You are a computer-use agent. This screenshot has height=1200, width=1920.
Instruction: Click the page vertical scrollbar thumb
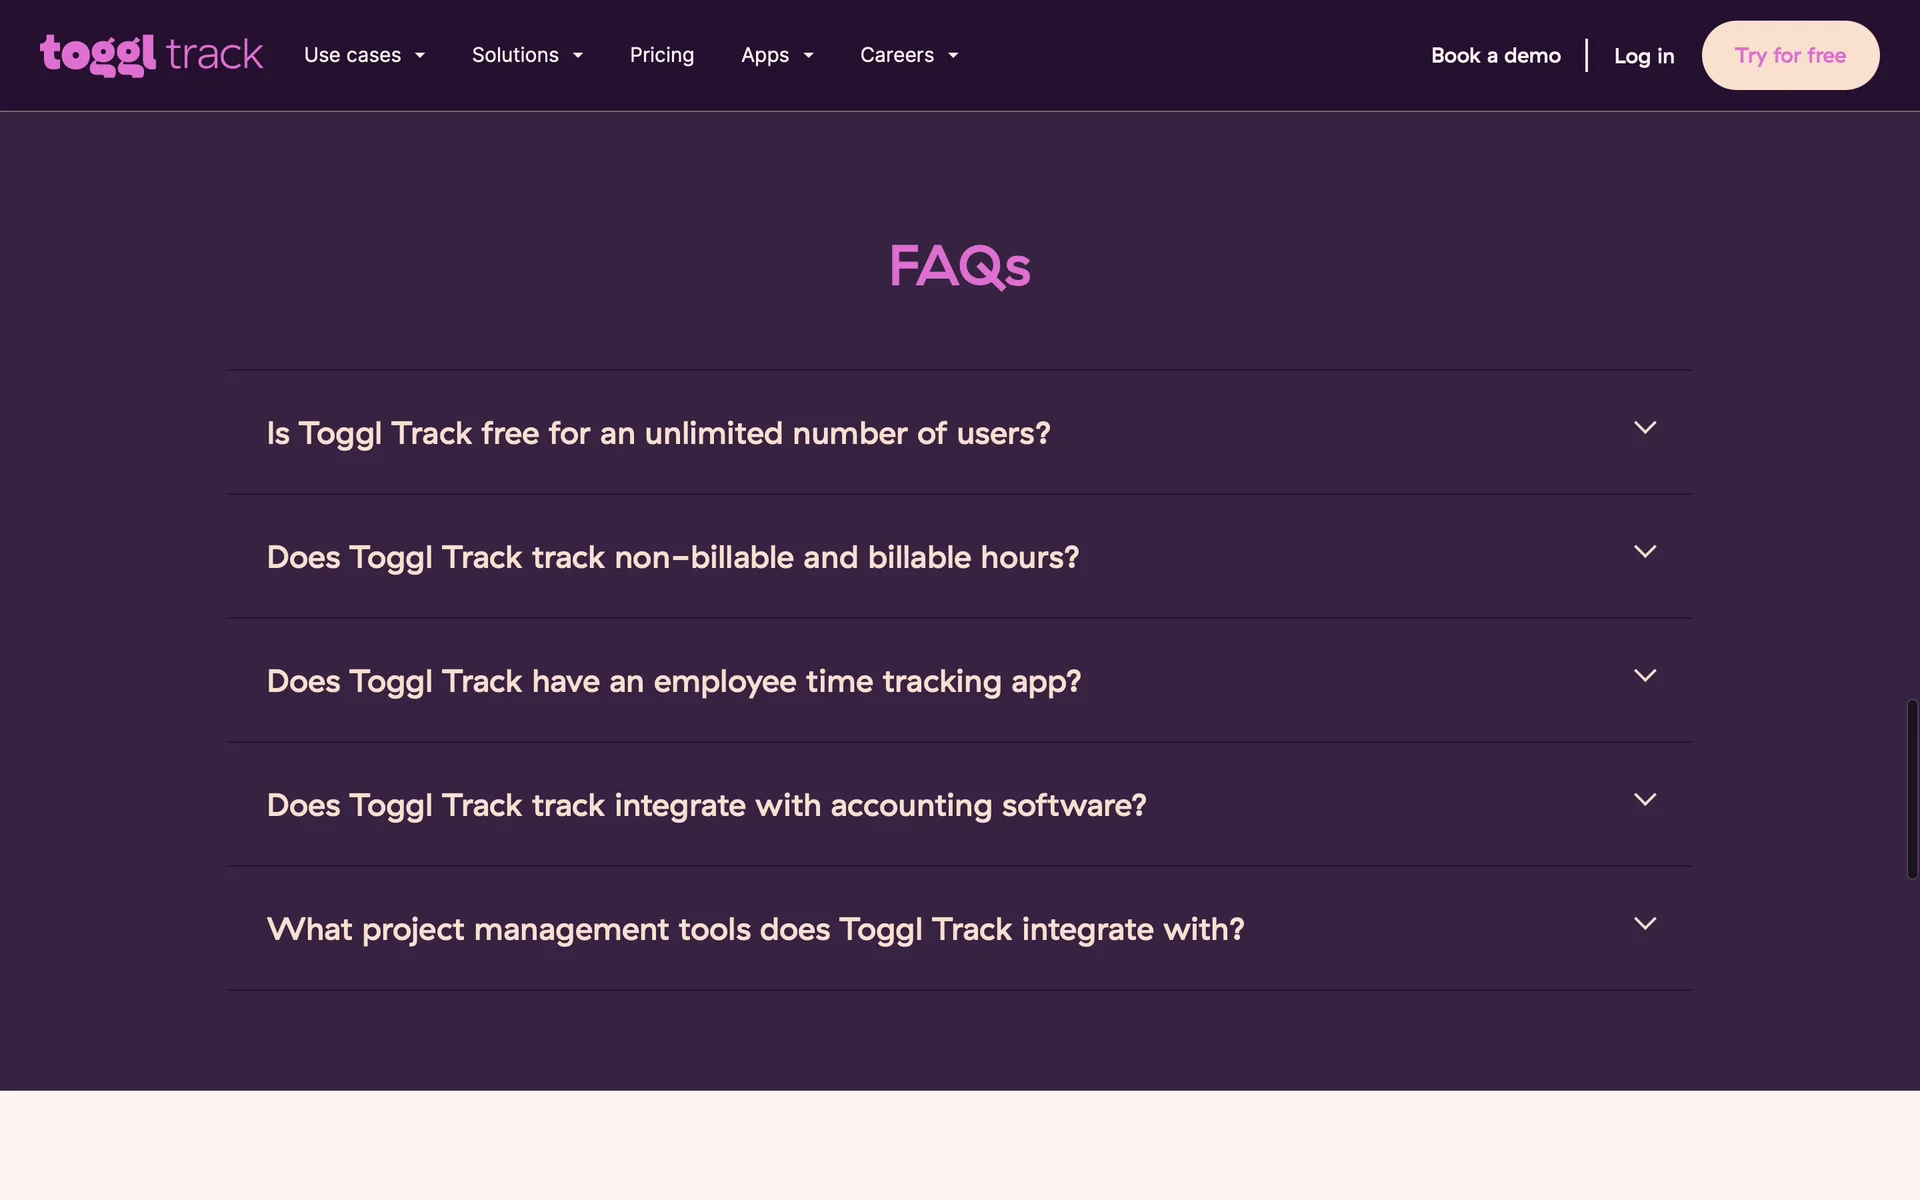tap(1911, 789)
